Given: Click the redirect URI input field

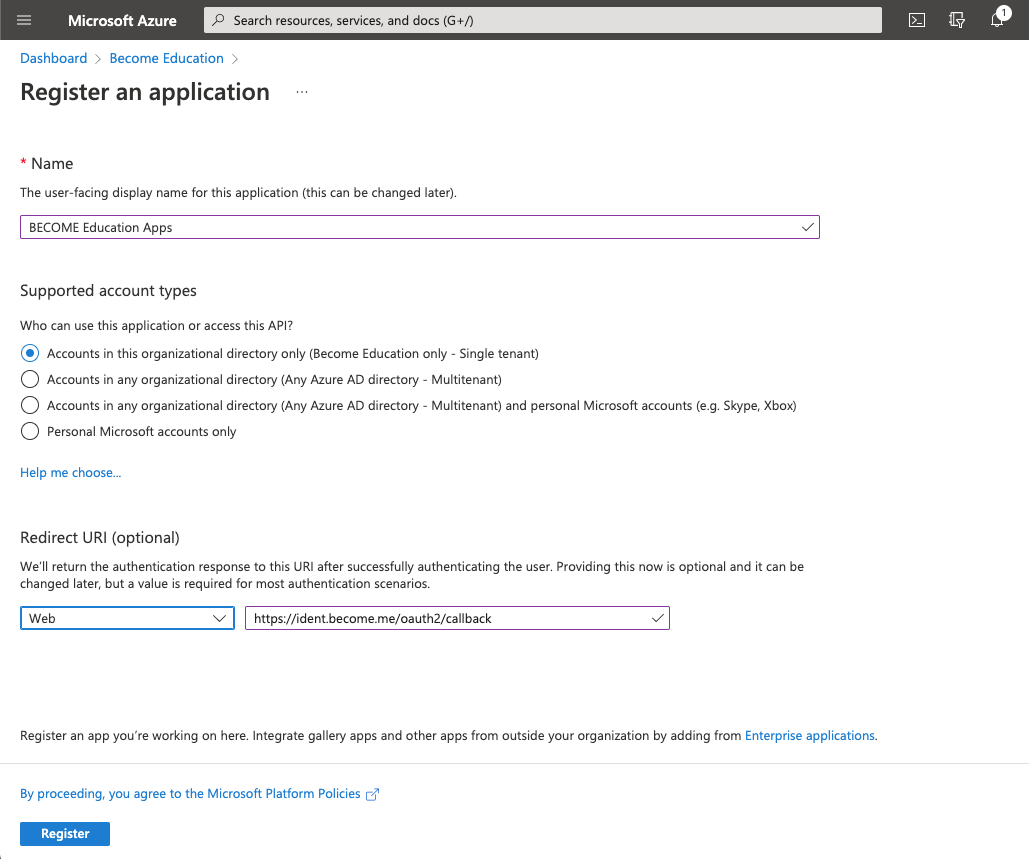Looking at the screenshot, I should tap(457, 618).
